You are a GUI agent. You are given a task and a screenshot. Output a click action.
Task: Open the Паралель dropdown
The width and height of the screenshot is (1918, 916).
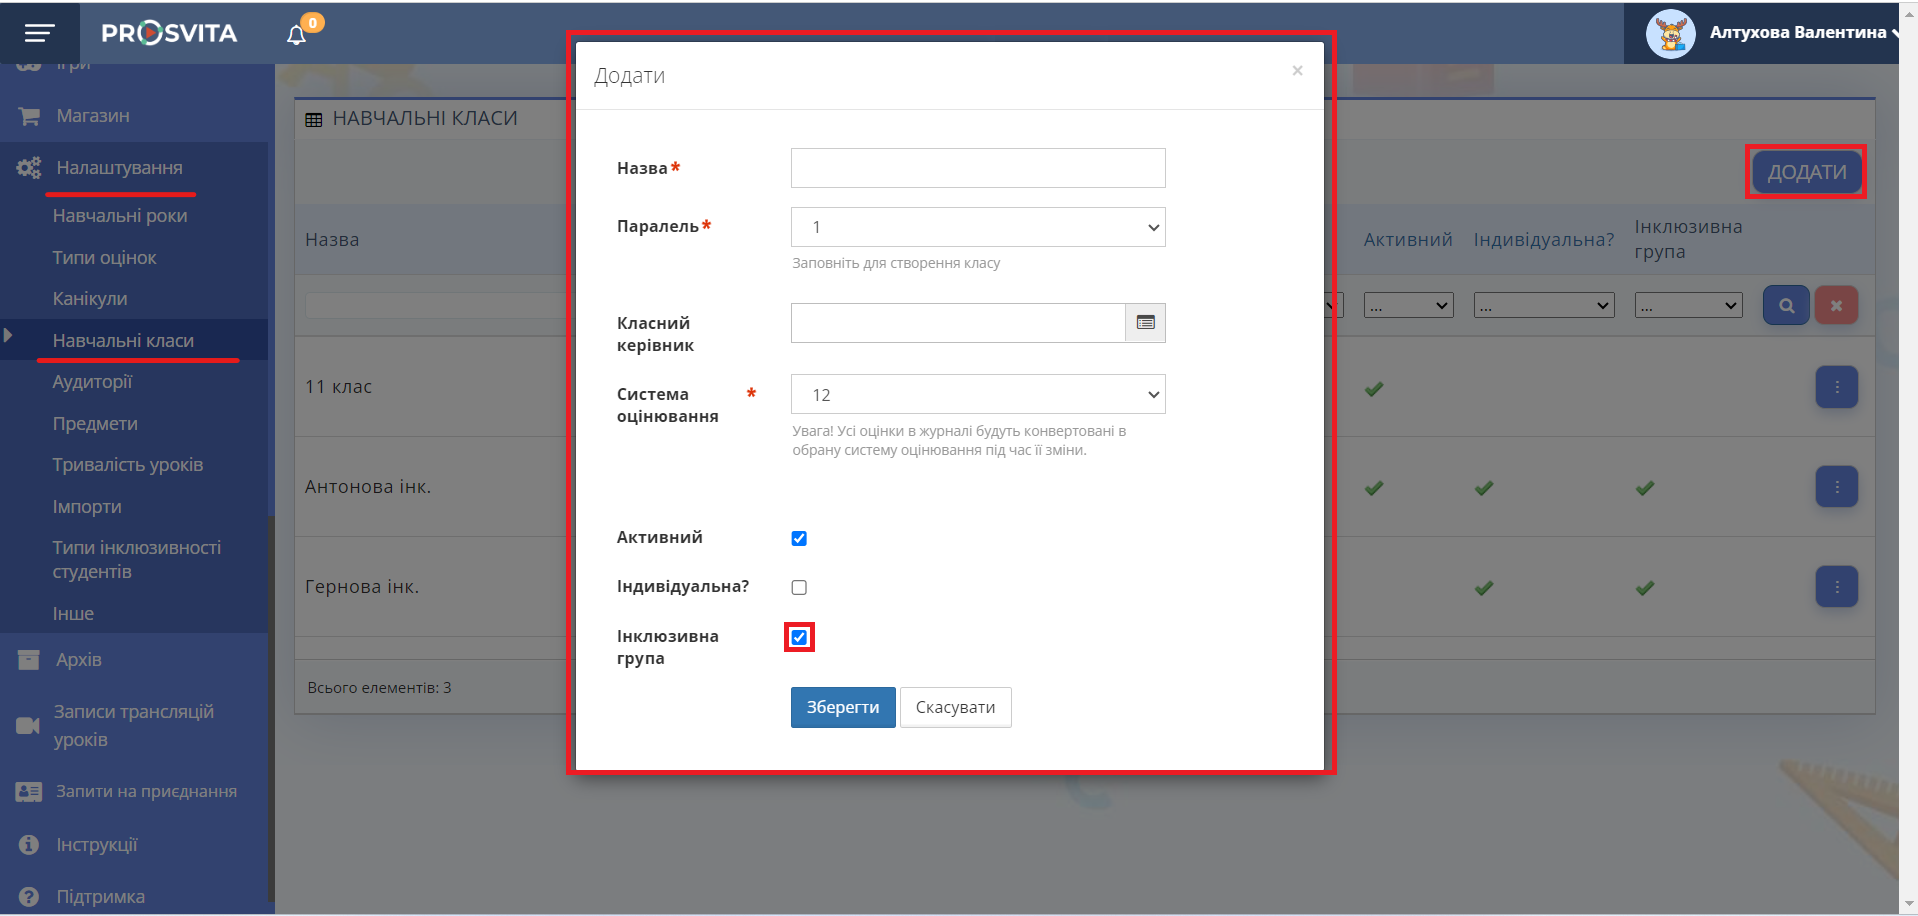click(x=977, y=228)
